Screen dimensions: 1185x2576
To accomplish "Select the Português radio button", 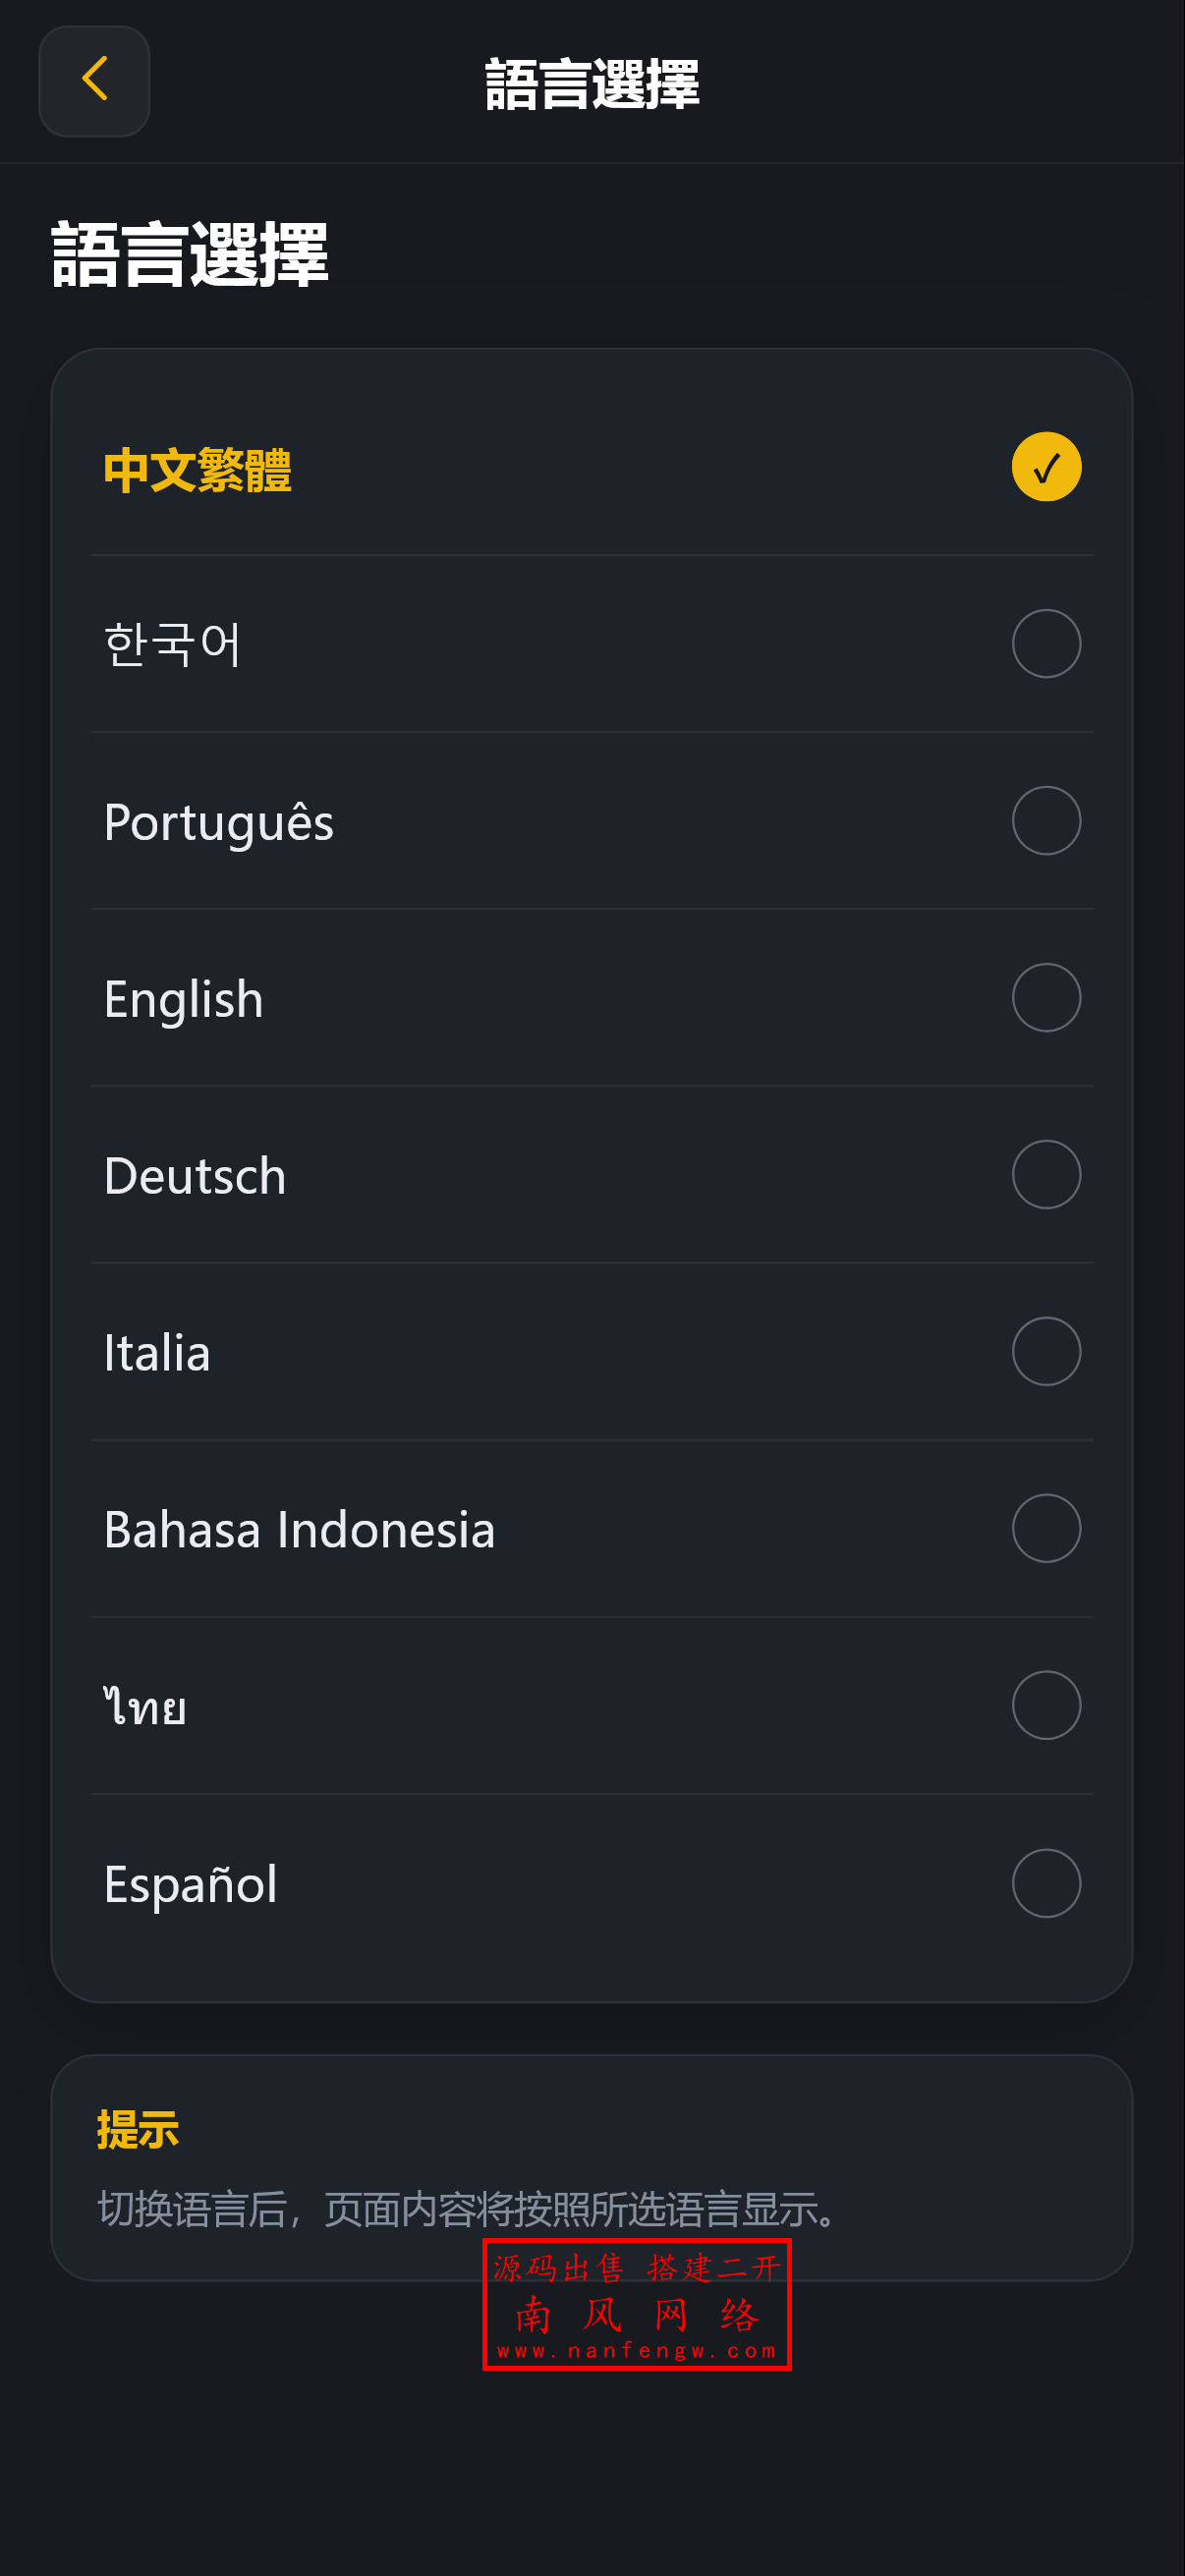I will click(1045, 821).
